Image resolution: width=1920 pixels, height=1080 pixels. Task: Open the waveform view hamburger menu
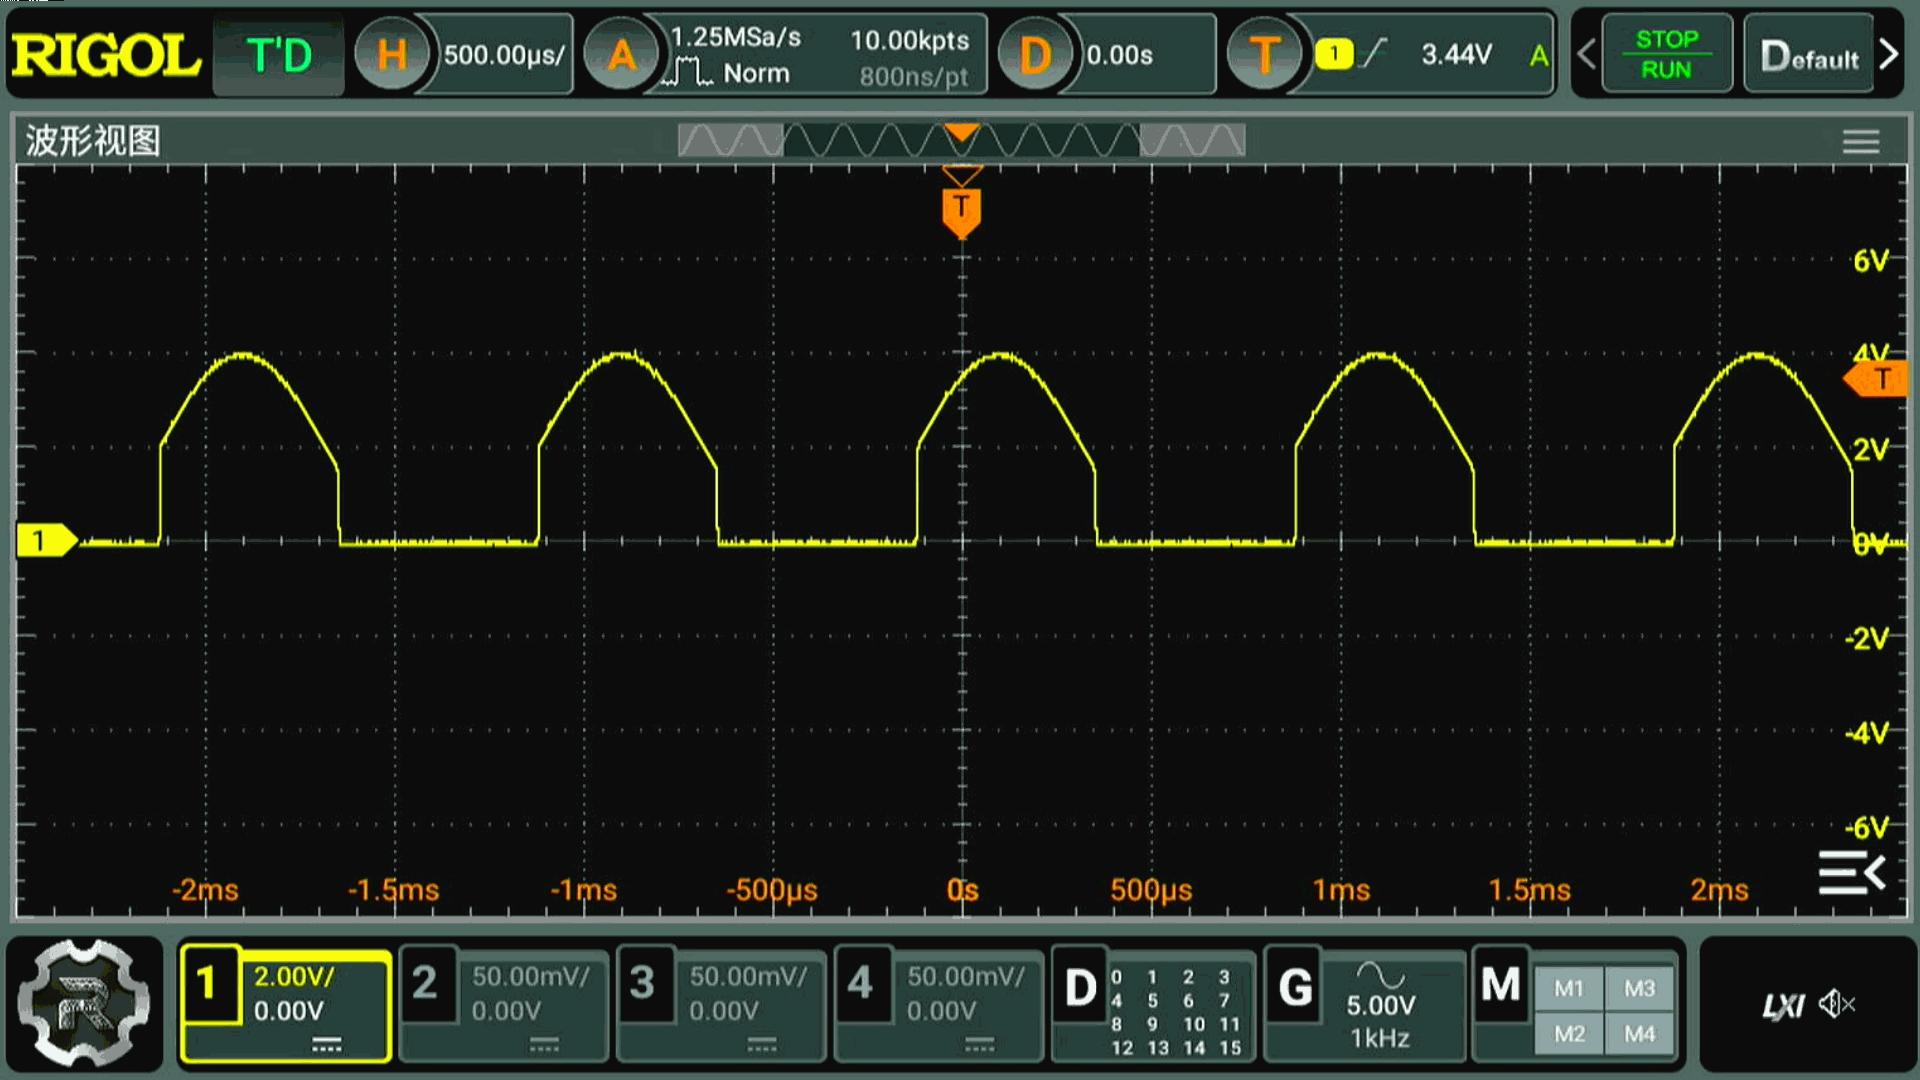point(1861,142)
